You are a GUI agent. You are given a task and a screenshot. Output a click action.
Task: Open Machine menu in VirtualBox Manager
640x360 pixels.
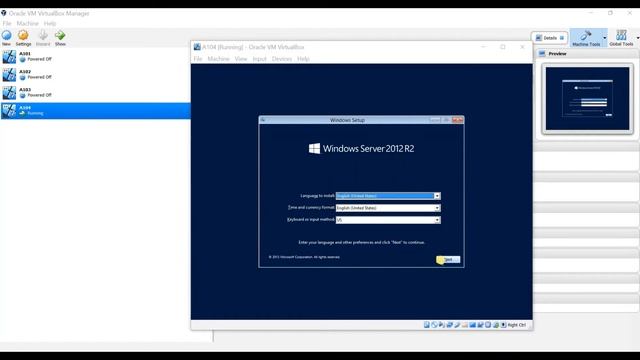coord(27,23)
